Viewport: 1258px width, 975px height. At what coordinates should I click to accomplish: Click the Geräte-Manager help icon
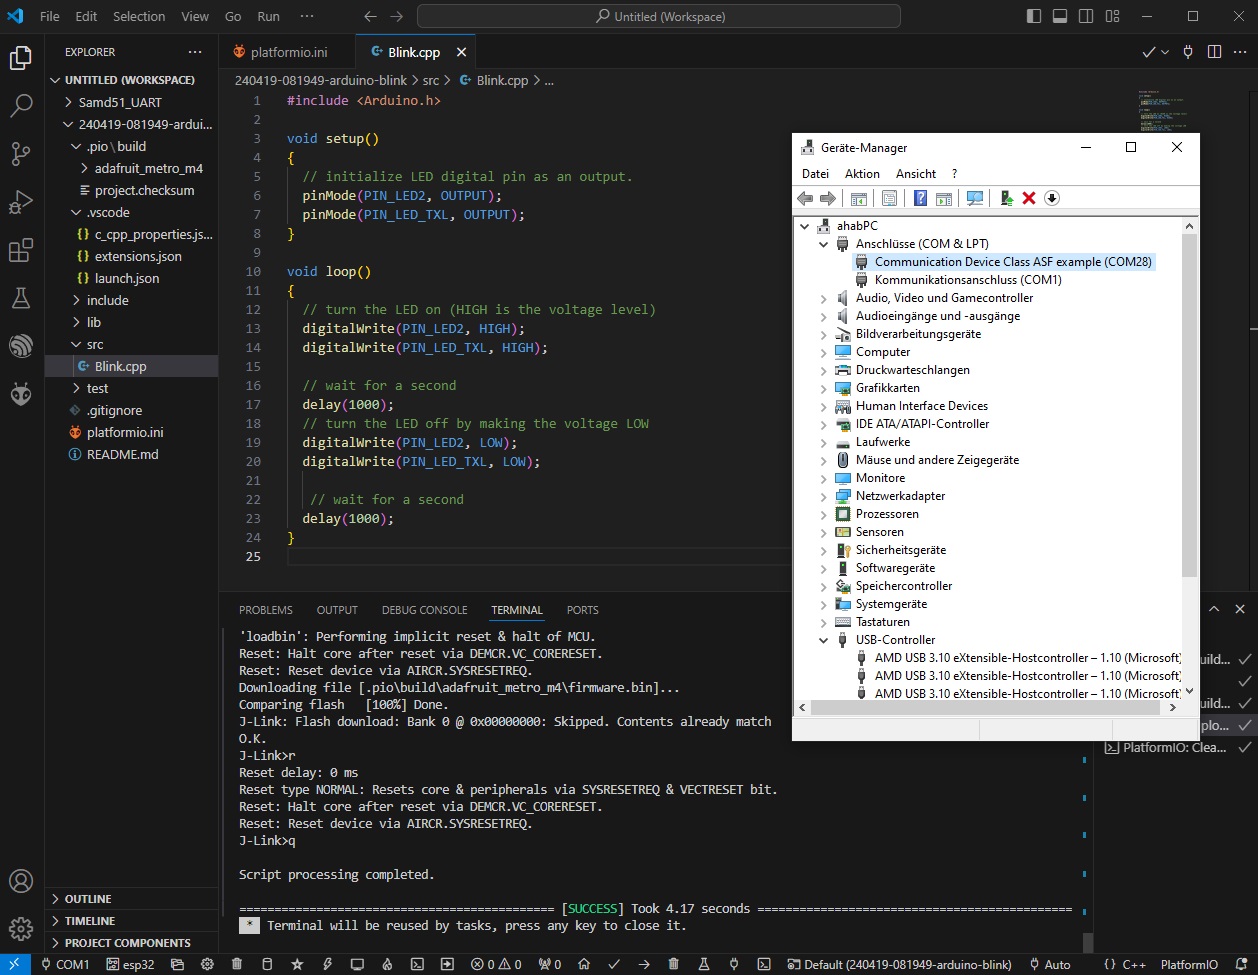tap(920, 198)
